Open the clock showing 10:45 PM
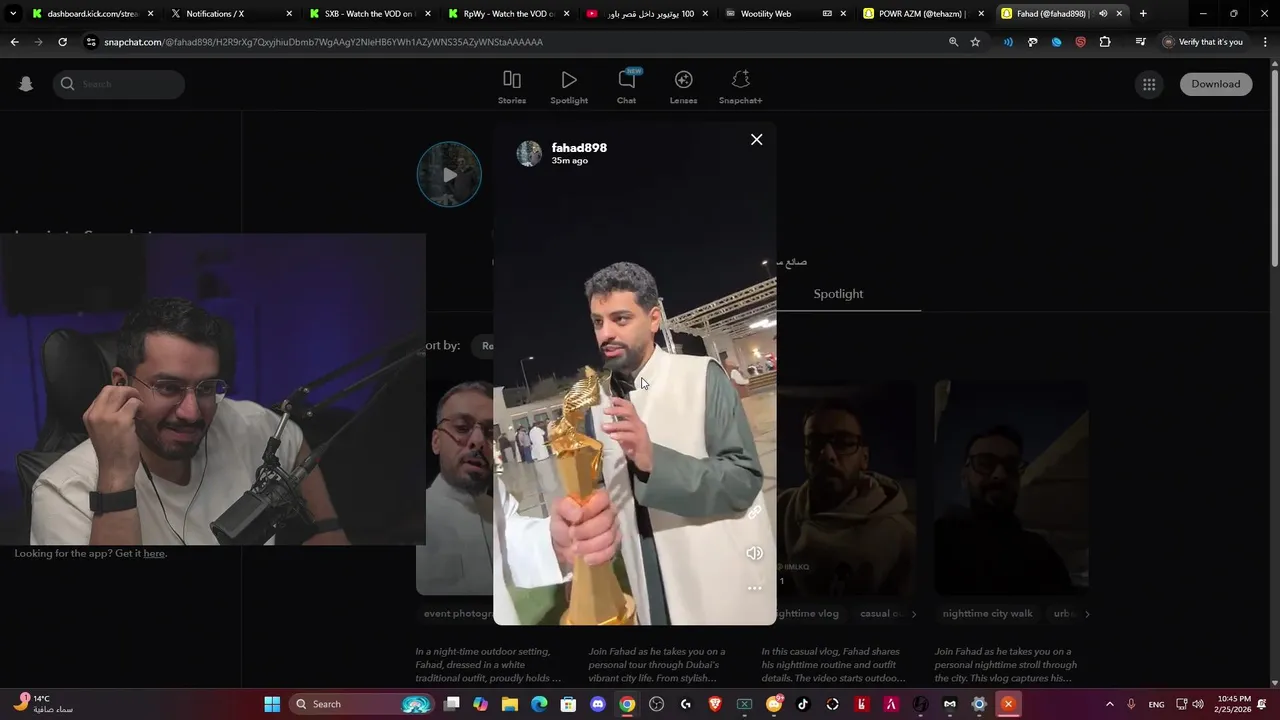The image size is (1280, 720). click(1234, 704)
